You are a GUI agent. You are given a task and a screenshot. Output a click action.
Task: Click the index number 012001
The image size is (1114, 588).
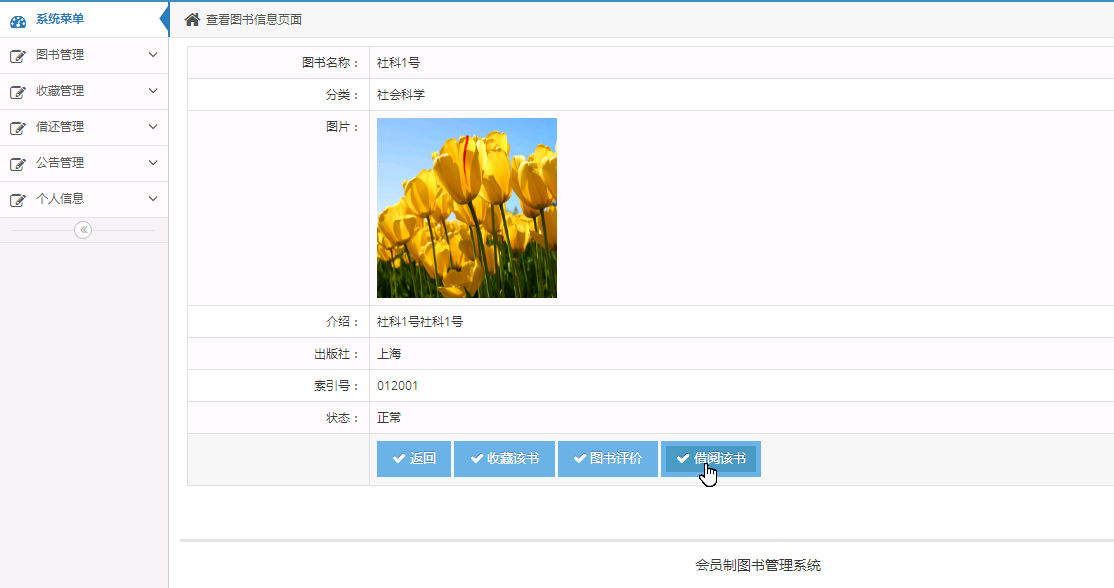point(398,386)
